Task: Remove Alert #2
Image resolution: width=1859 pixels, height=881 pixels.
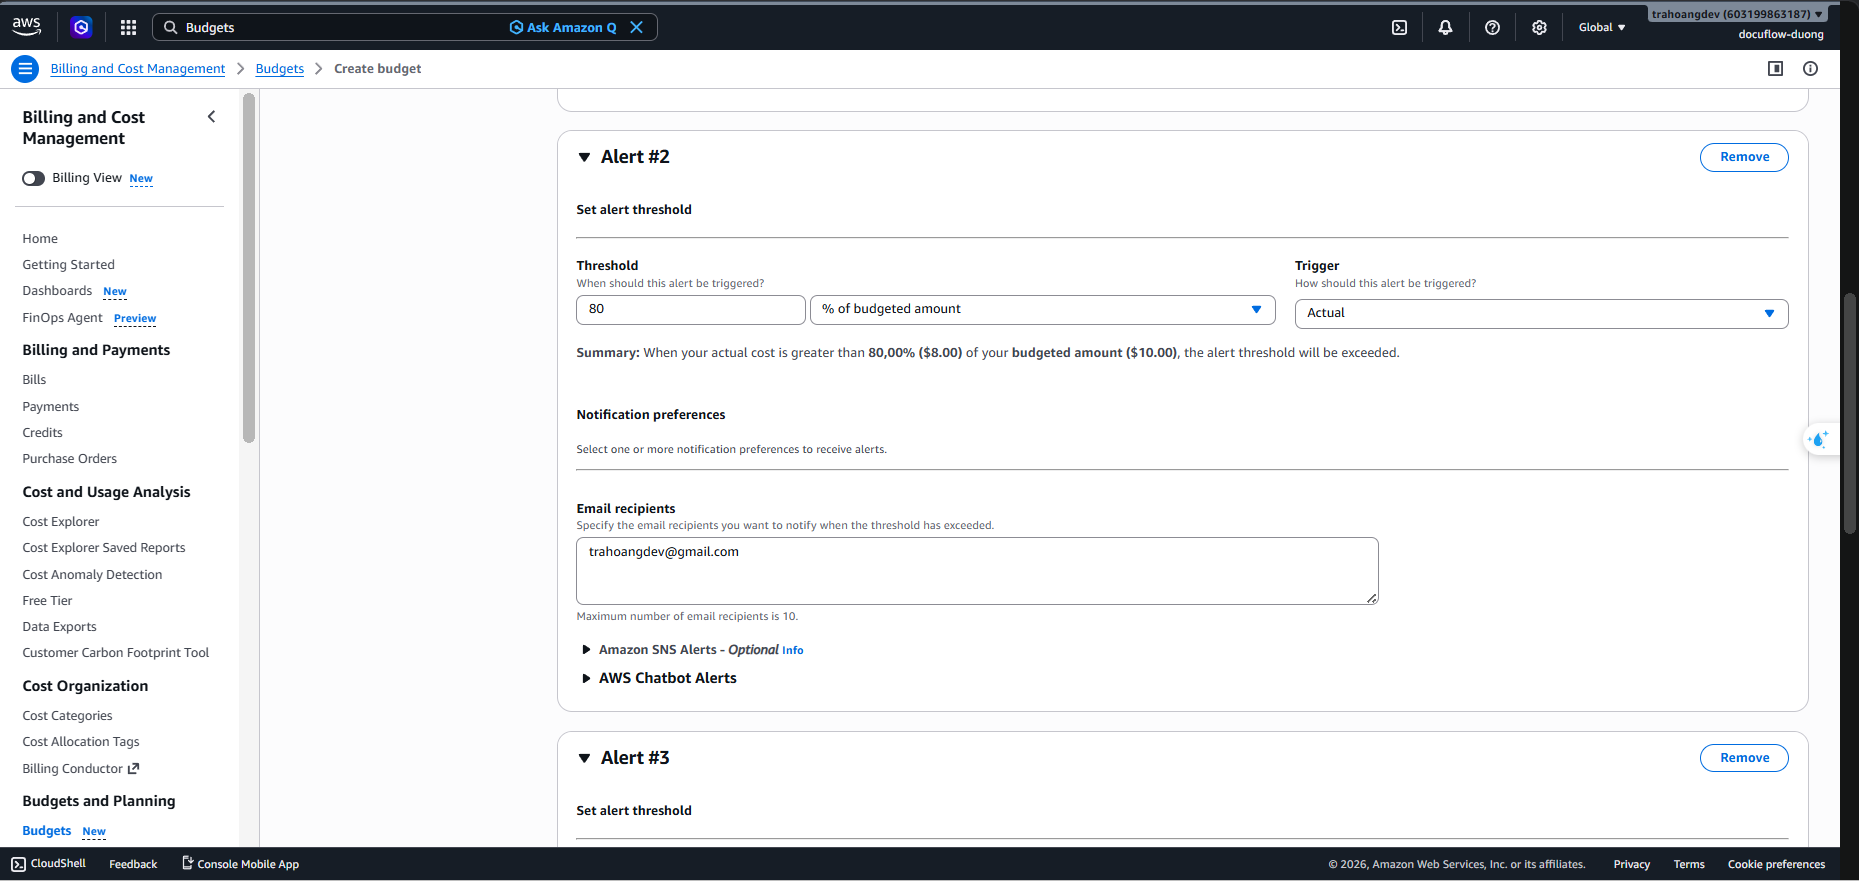Action: [1744, 157]
